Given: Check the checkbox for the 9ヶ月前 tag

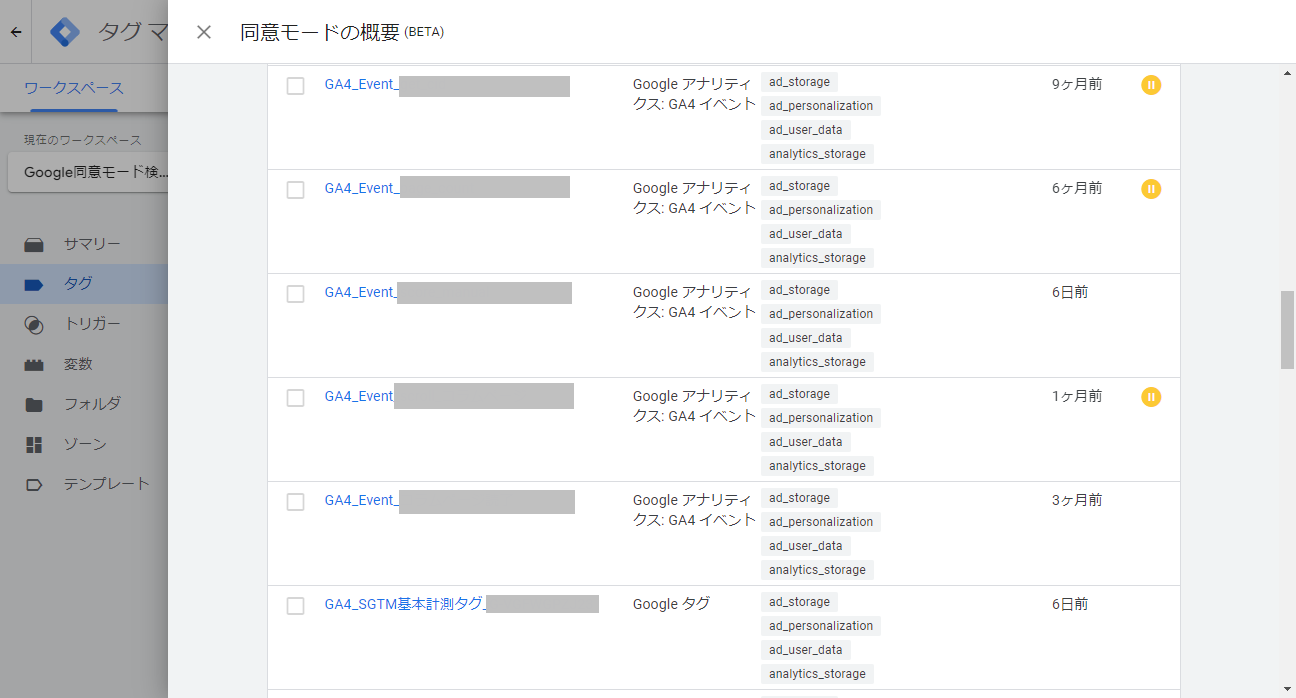Looking at the screenshot, I should 295,86.
